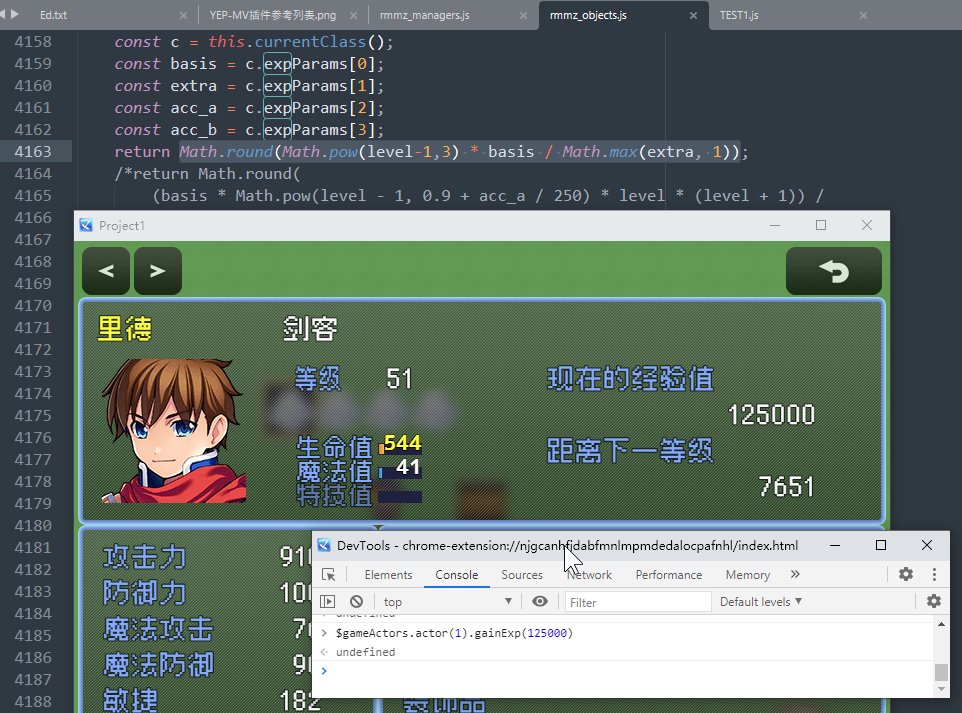Close the YEP-MV插件参考列表.png tab

[x=353, y=15]
